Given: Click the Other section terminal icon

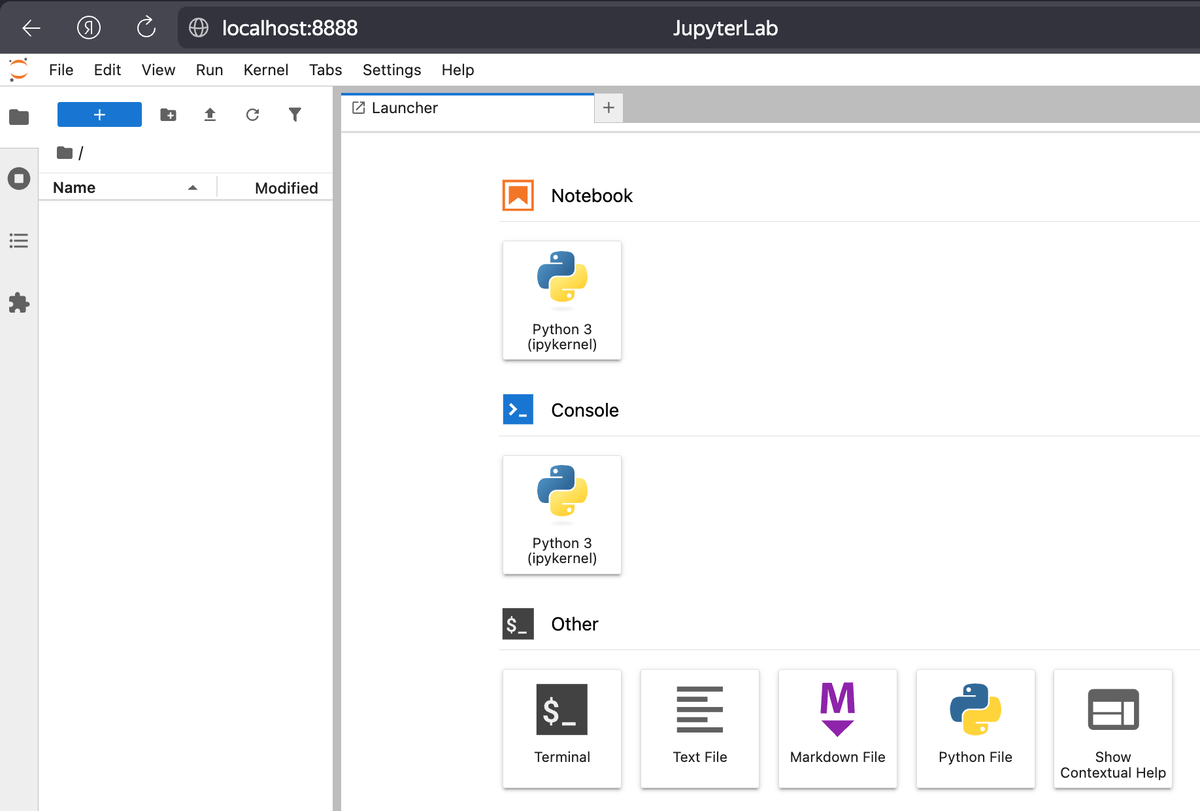Looking at the screenshot, I should 518,624.
